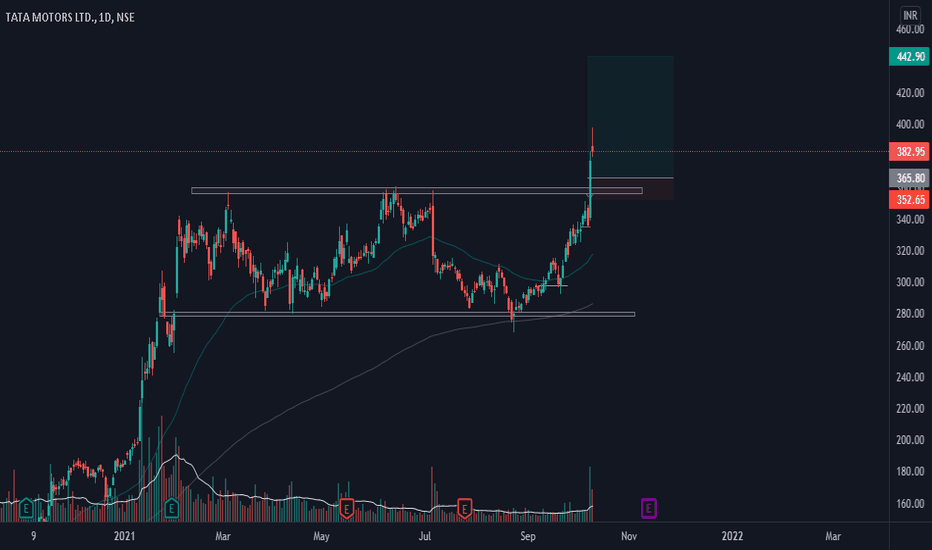Click the 382.95 current price label
Screen dimensions: 932x550
(909, 152)
